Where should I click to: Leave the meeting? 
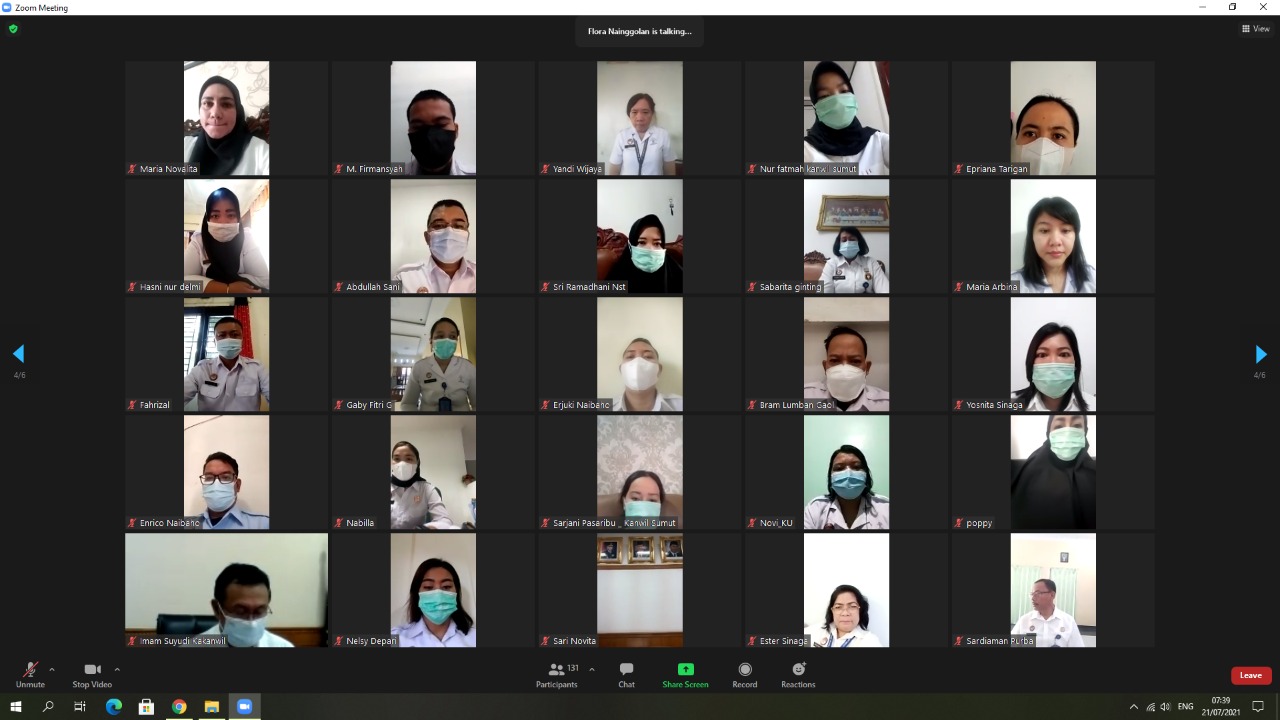pos(1250,675)
